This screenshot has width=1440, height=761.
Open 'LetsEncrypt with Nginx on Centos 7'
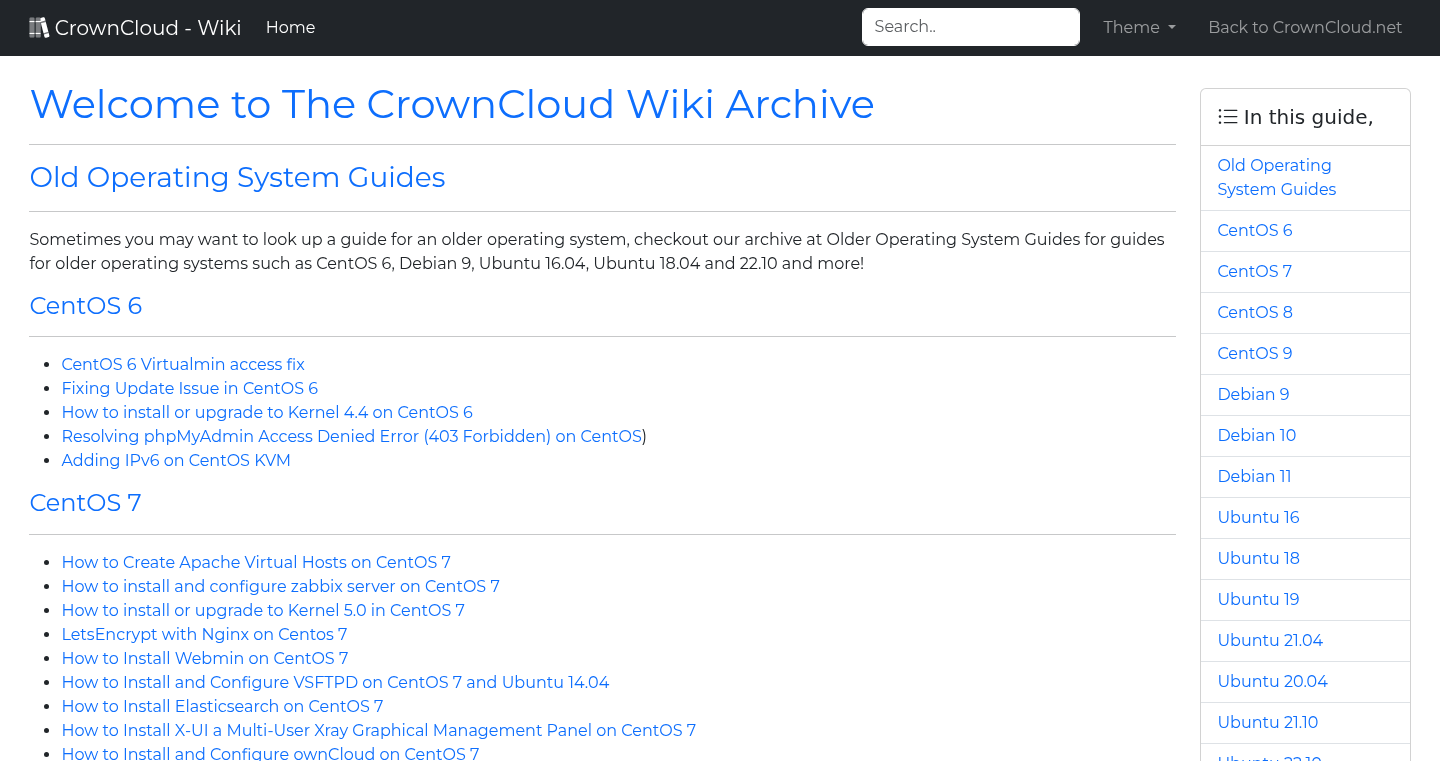tap(204, 634)
